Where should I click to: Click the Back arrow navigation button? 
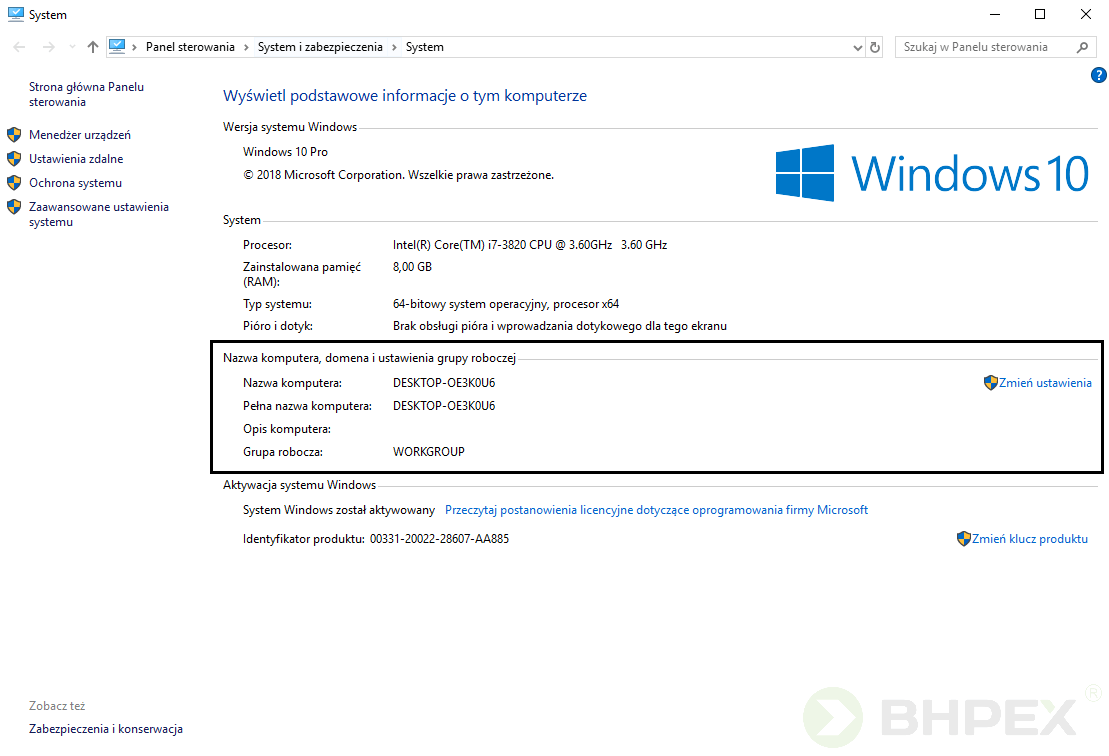click(19, 47)
